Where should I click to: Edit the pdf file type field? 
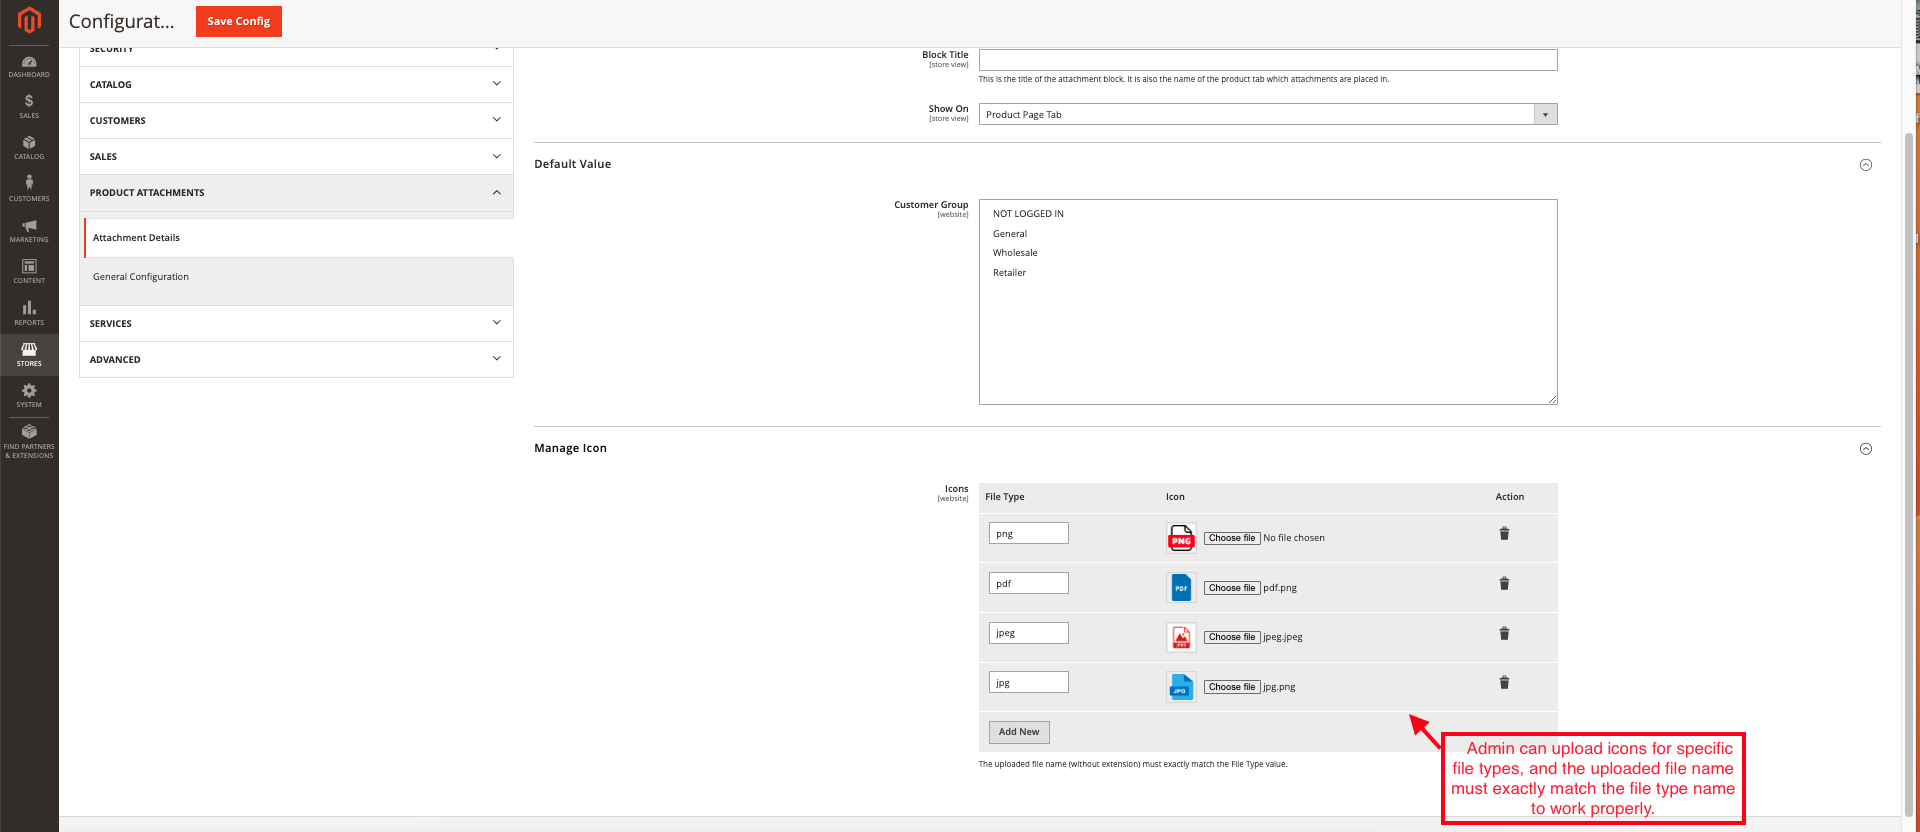1028,583
